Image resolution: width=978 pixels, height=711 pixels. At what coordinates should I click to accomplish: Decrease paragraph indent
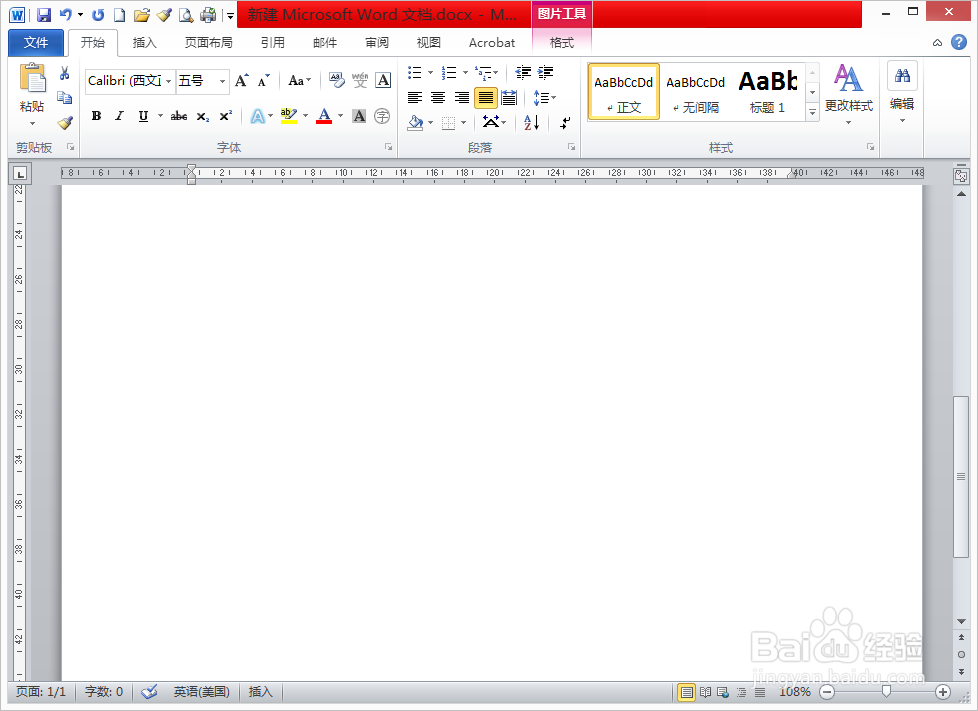(x=523, y=73)
